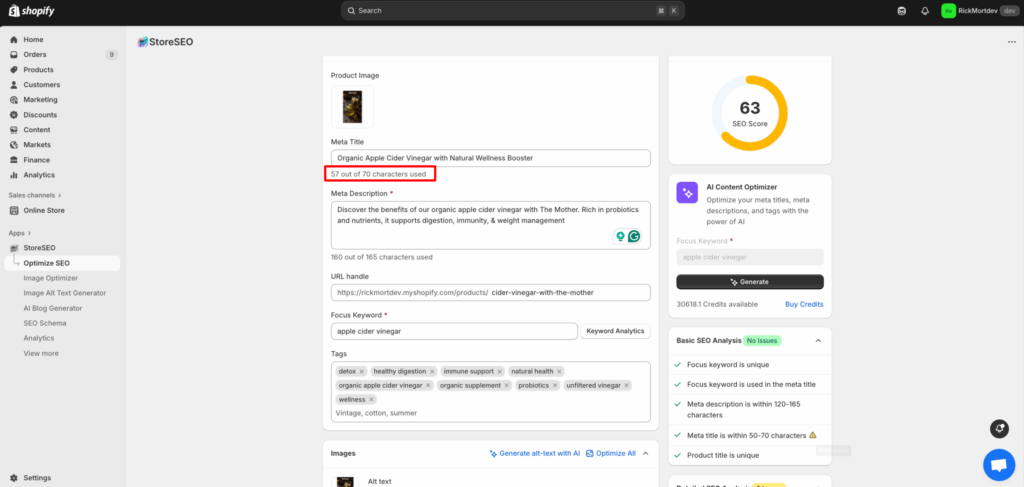
Task: Click the Analytics sidebar icon
Action: coord(14,175)
